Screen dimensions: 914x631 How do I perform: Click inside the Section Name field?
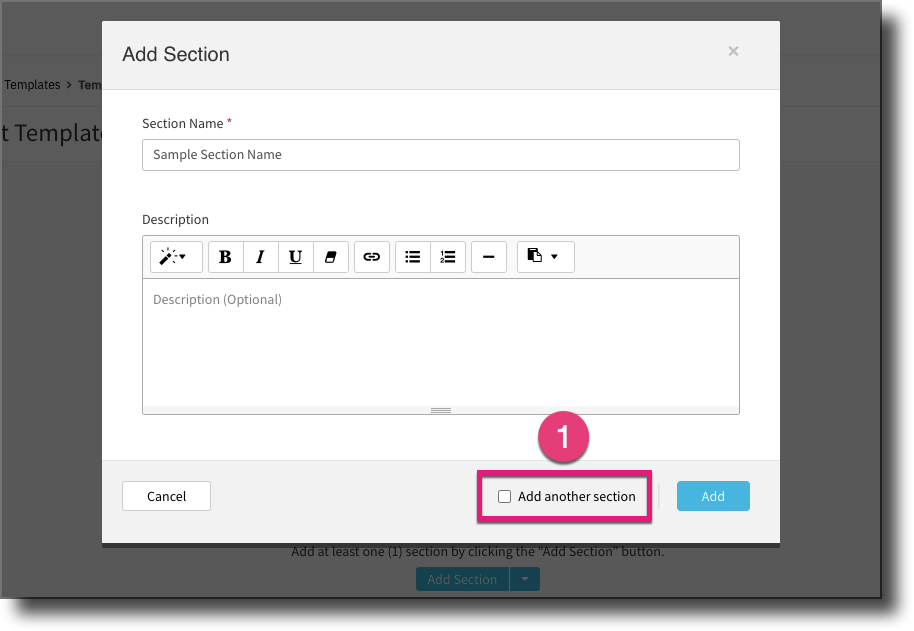coord(440,155)
